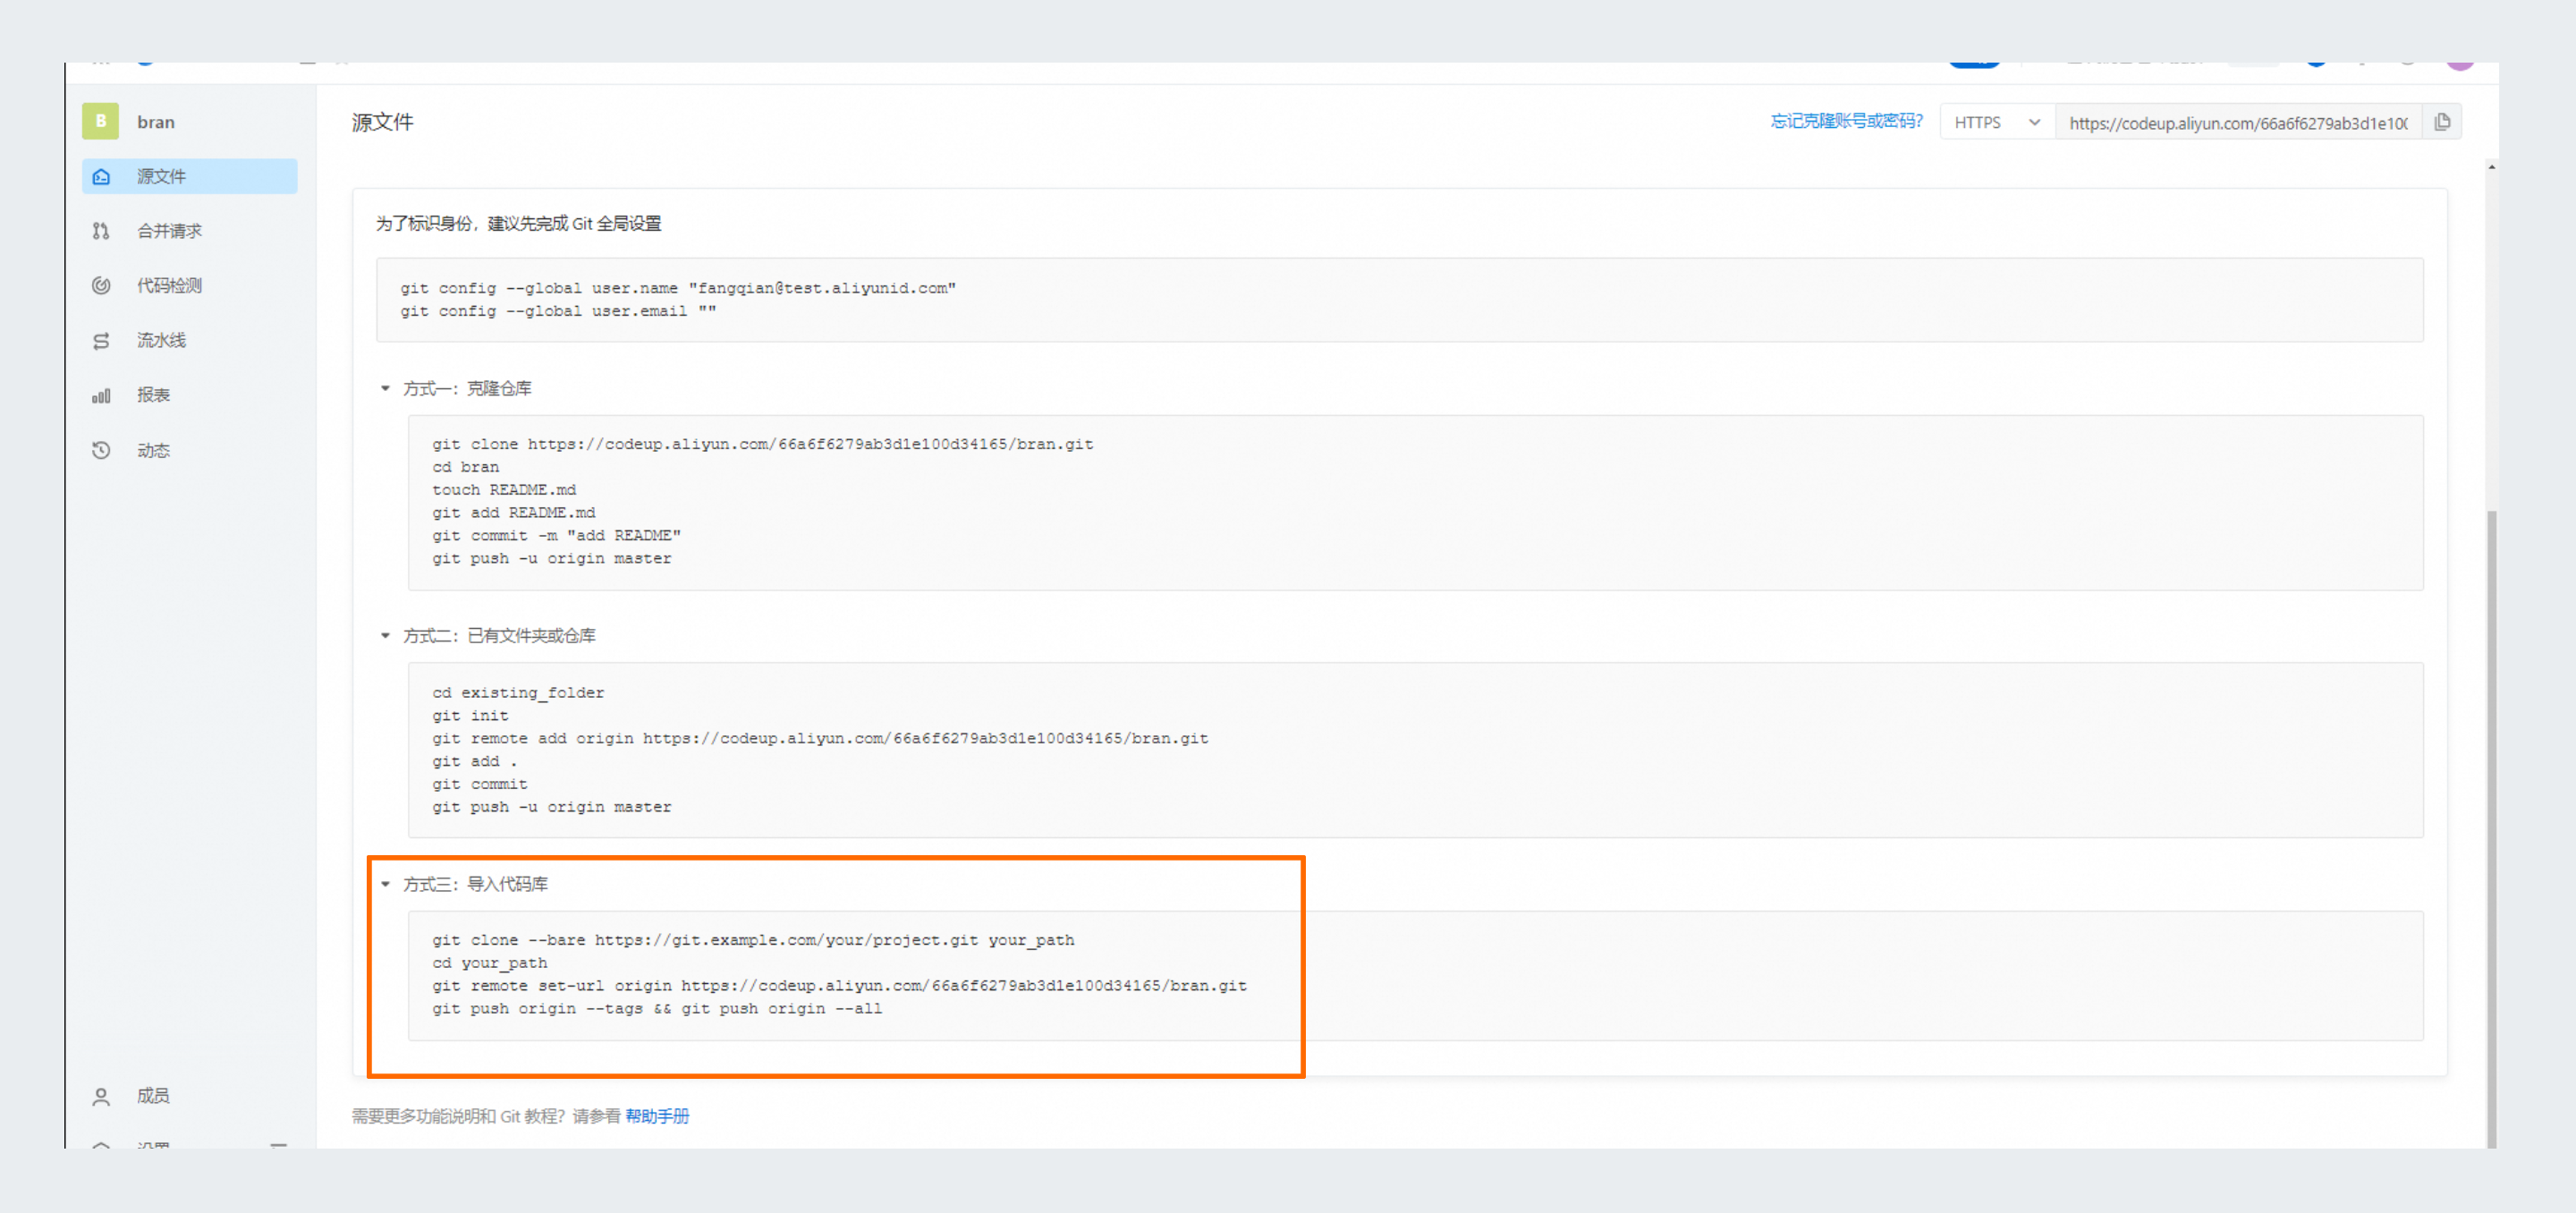Click the 源文件 page heading
The image size is (2576, 1213).
382,122
